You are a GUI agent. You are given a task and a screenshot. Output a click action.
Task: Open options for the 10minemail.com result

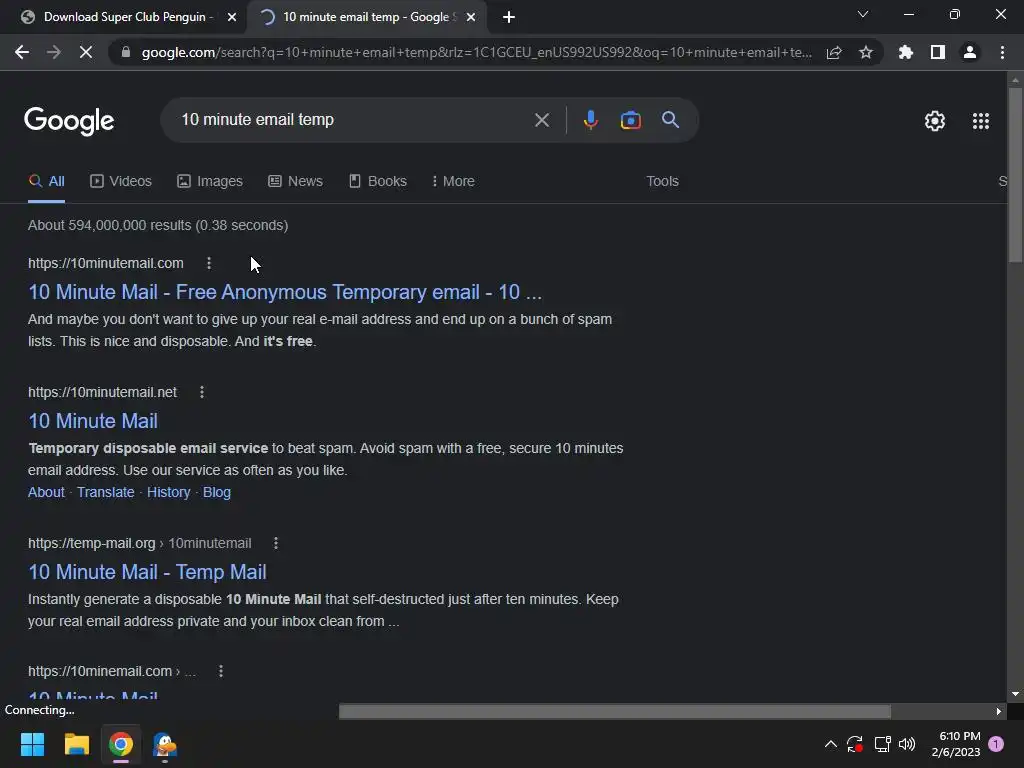pyautogui.click(x=221, y=671)
